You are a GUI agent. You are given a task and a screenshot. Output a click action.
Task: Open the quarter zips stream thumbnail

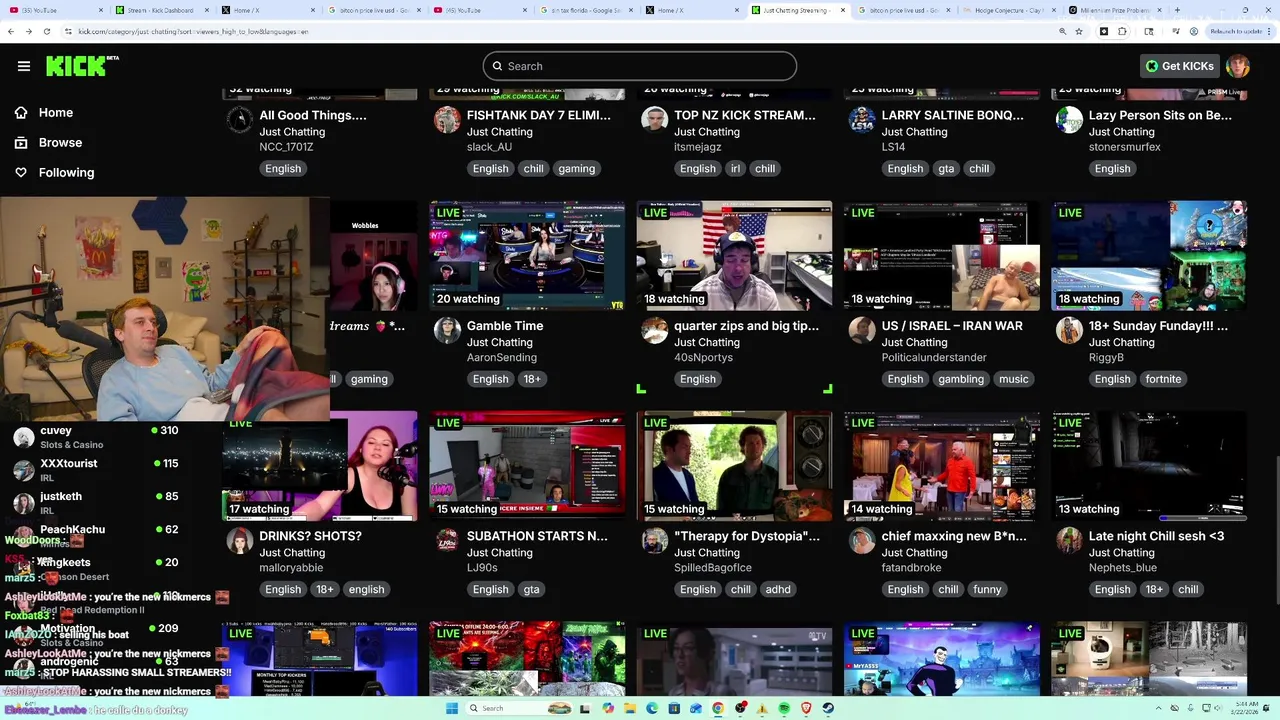coord(734,256)
